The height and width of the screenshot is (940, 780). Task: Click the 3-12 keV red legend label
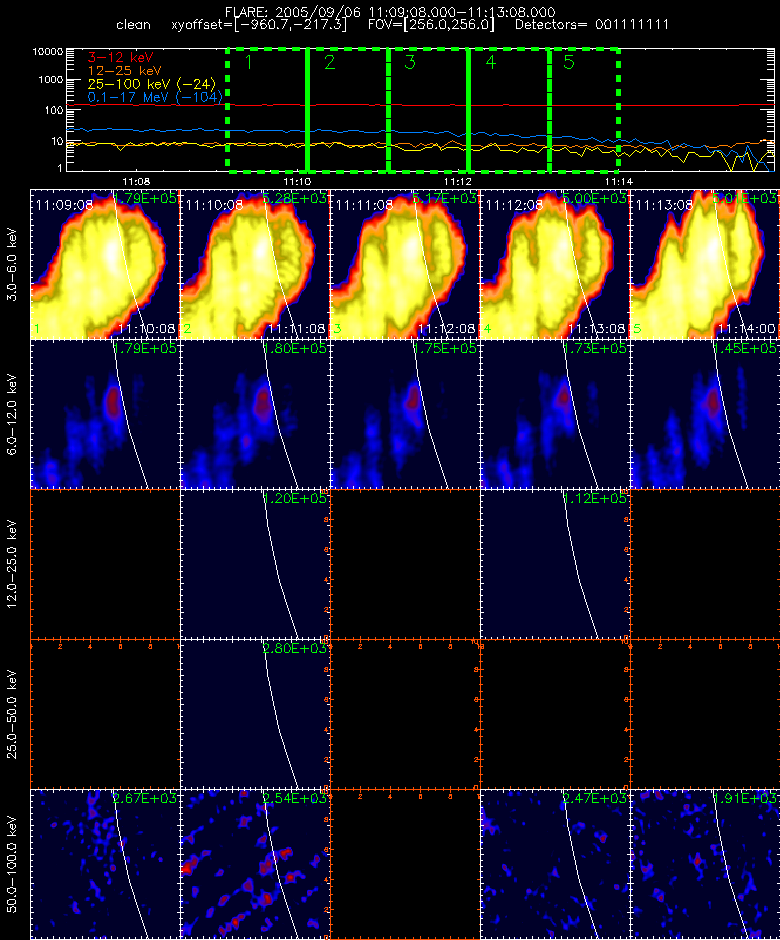[x=121, y=58]
